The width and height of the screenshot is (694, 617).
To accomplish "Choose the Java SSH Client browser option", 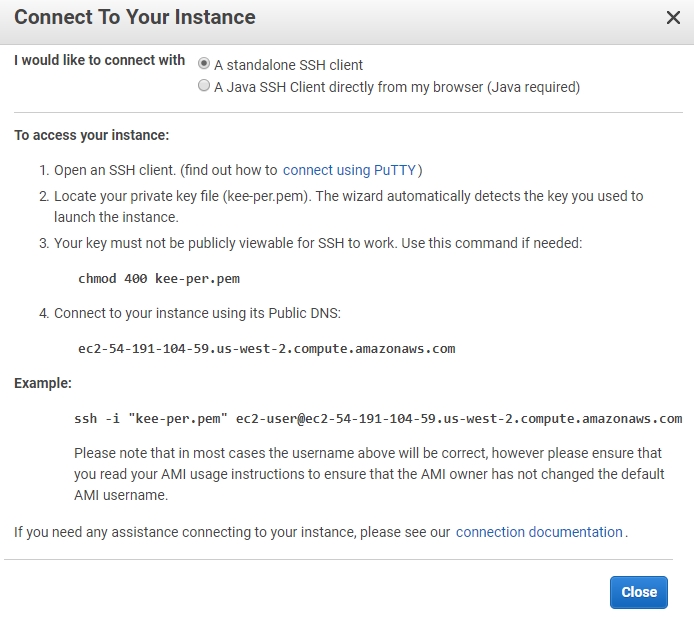I will (x=205, y=87).
